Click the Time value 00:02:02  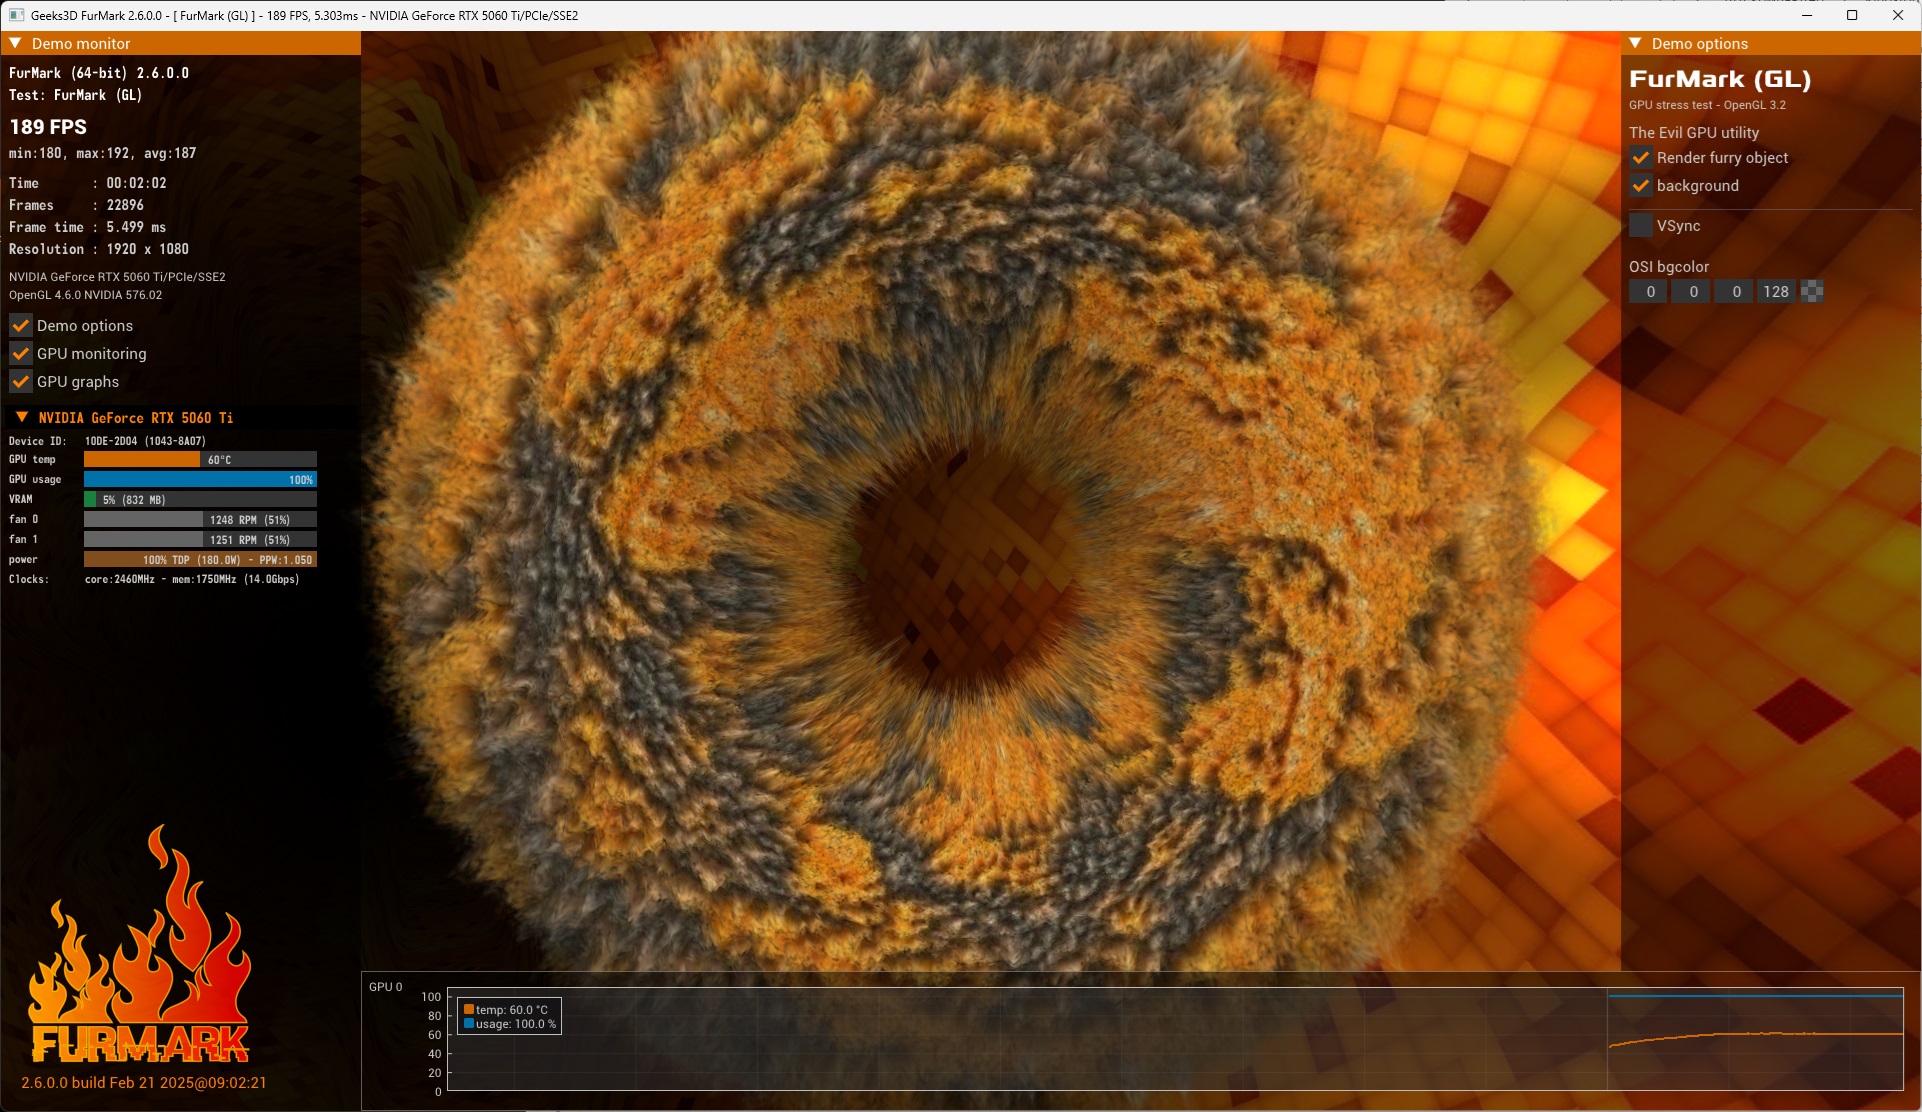click(137, 183)
